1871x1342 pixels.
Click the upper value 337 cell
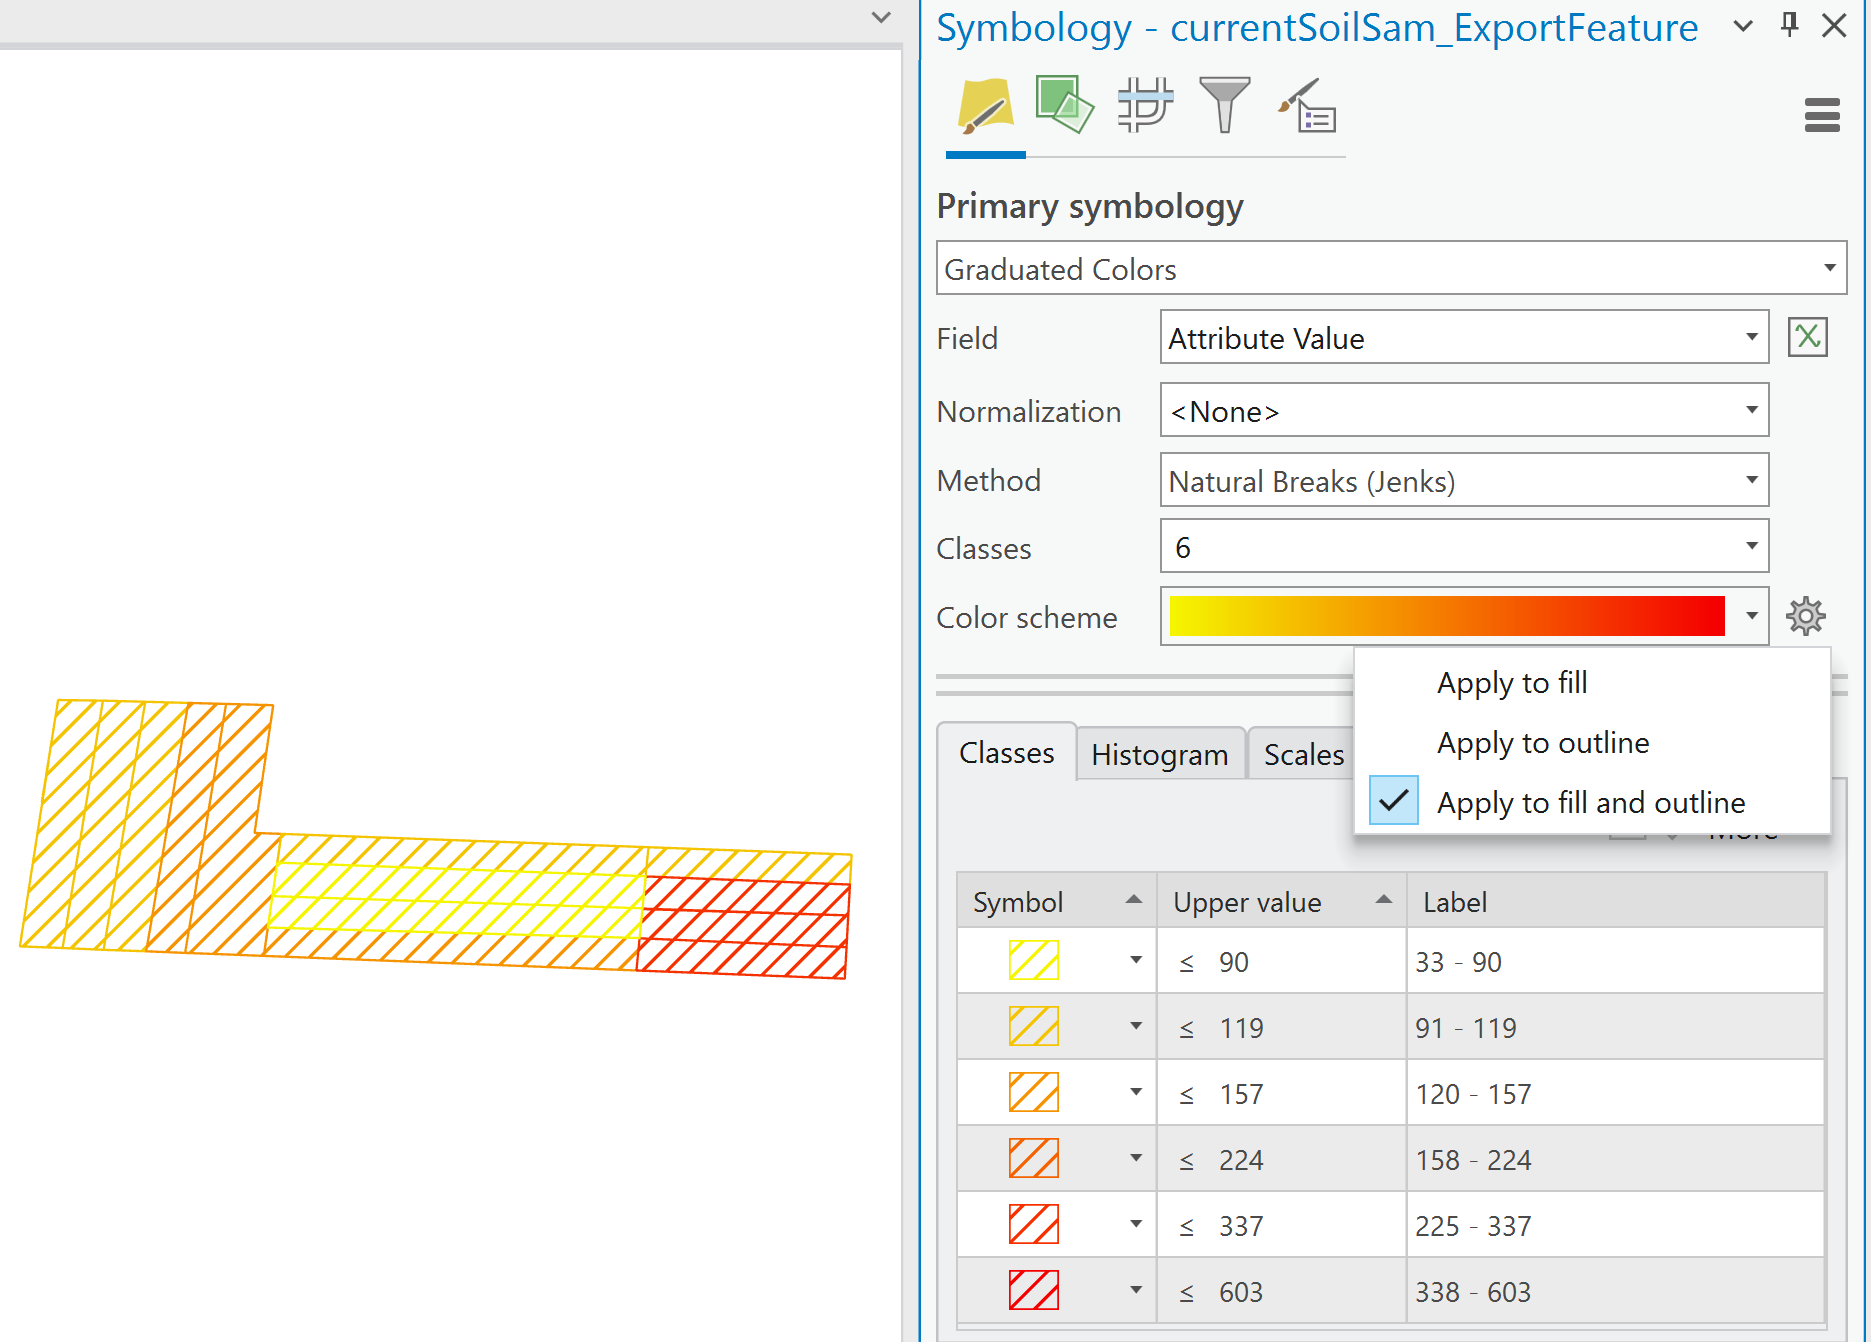coord(1282,1225)
